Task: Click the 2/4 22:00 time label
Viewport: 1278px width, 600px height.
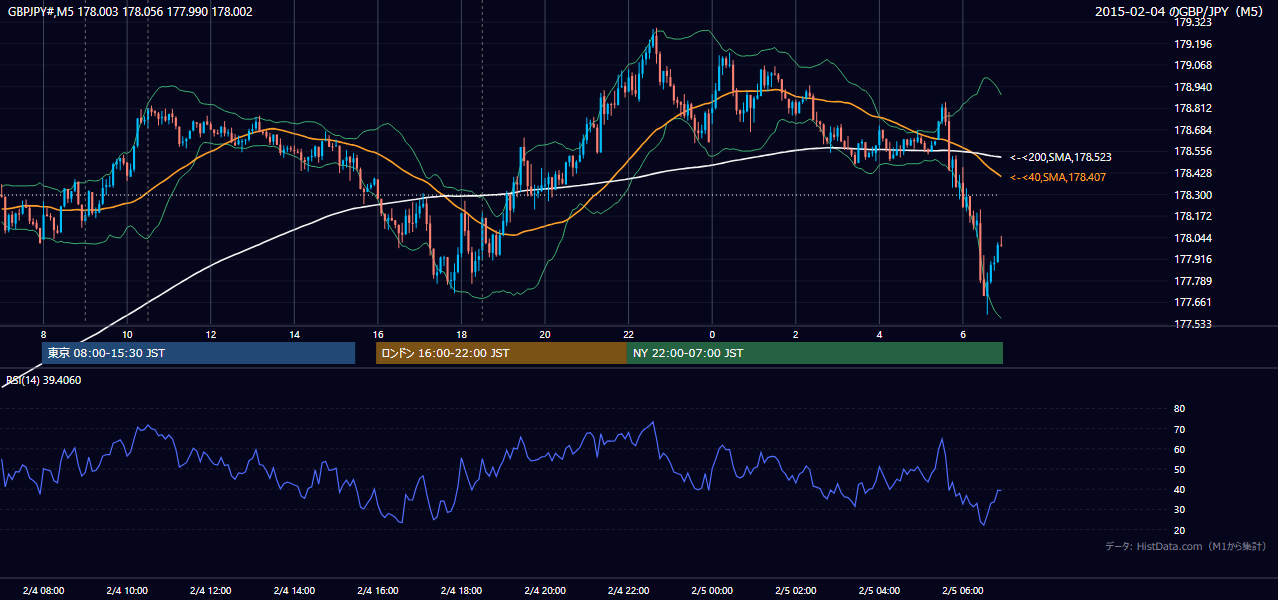Action: pos(628,590)
